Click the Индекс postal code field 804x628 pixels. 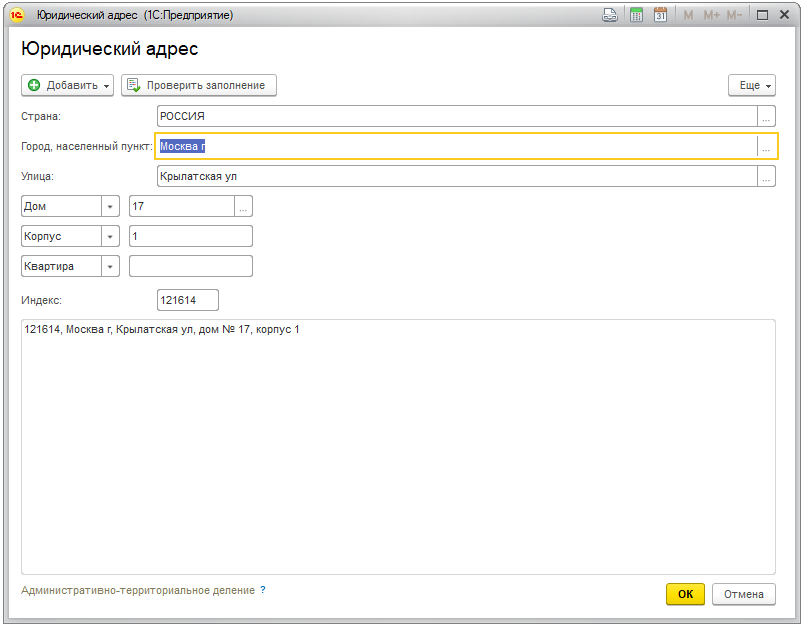pos(187,300)
